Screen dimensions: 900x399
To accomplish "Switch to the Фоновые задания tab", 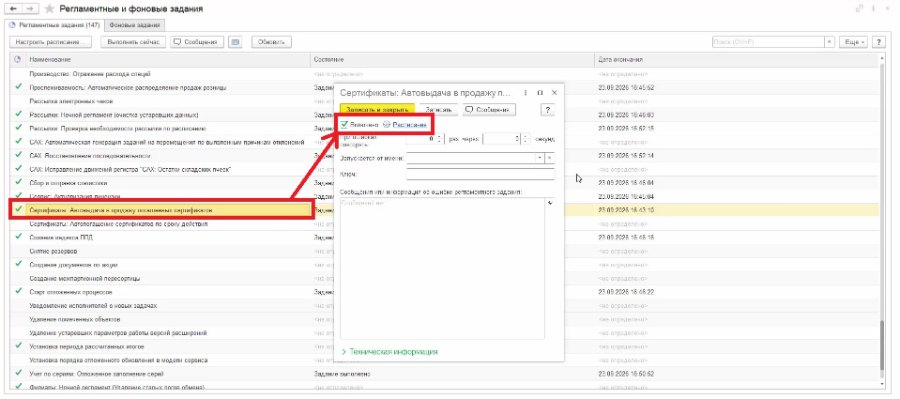I will click(135, 25).
